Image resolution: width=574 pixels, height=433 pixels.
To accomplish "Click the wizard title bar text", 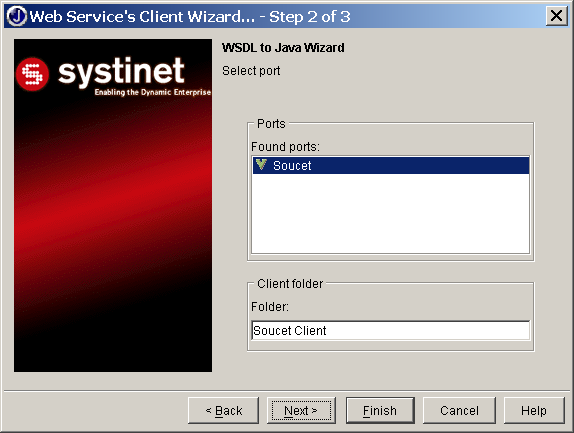I will tap(190, 16).
